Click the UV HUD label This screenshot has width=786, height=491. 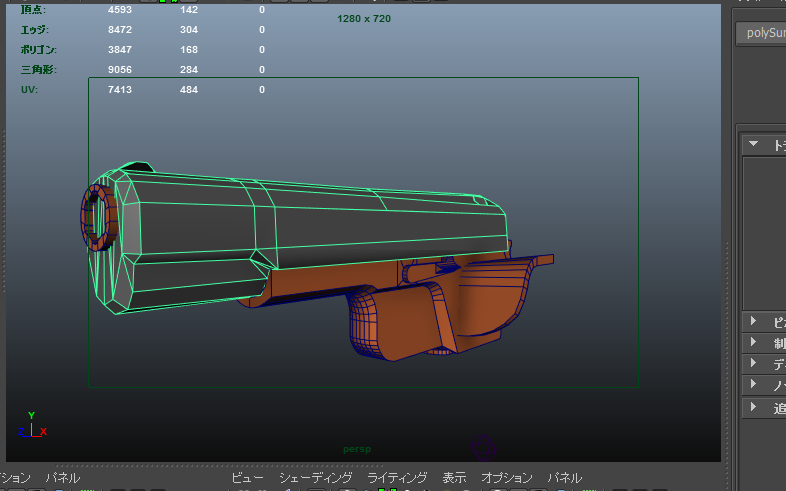pyautogui.click(x=29, y=90)
